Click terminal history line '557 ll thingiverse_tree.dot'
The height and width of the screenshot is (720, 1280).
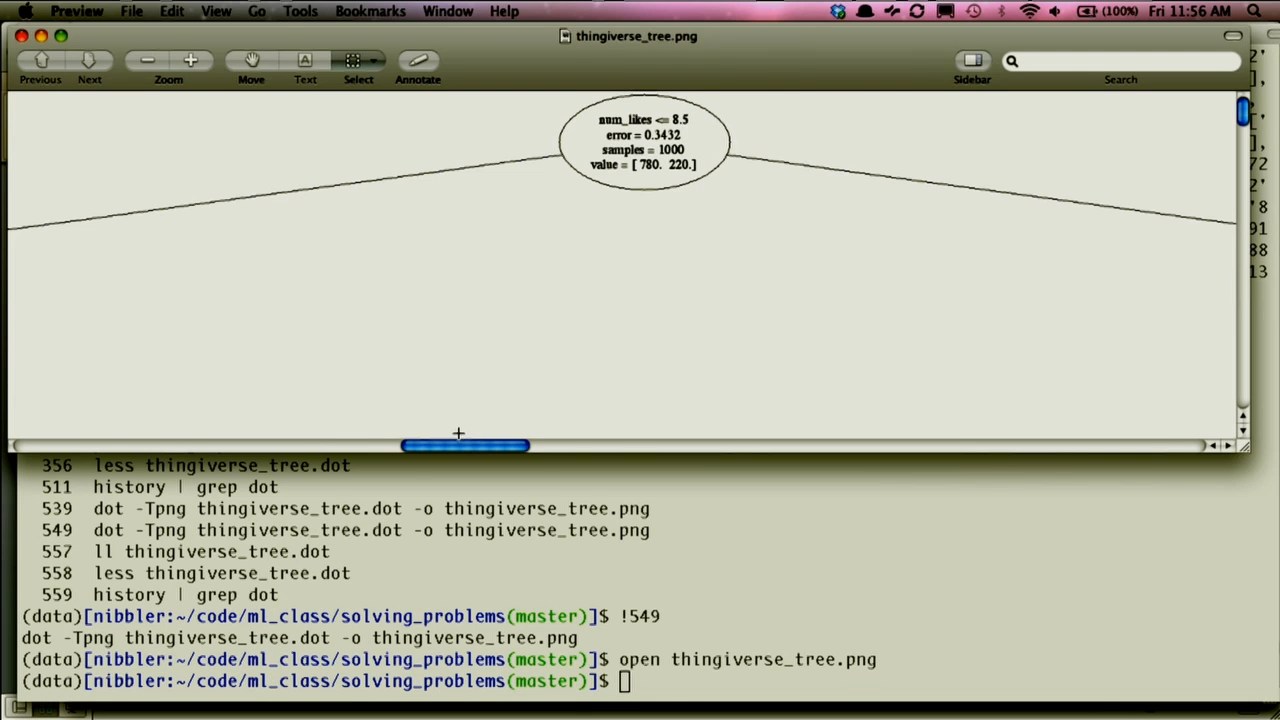coord(185,552)
